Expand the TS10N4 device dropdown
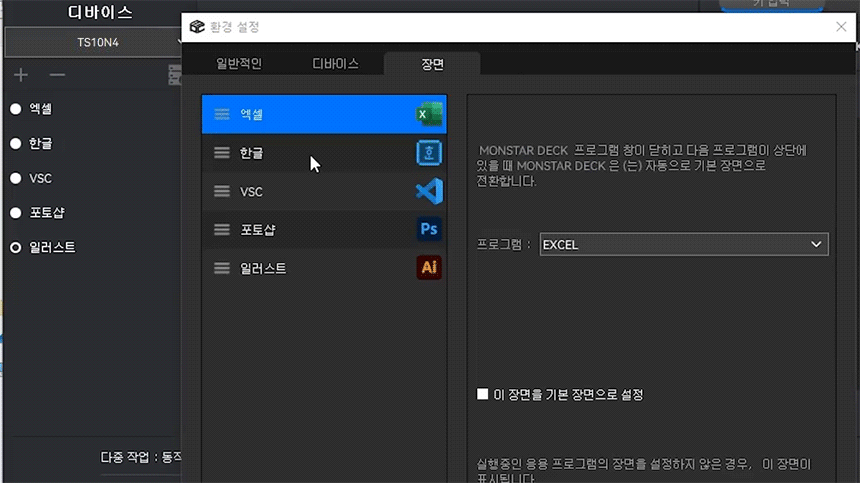Screen dimensions: 860x483 [95, 42]
